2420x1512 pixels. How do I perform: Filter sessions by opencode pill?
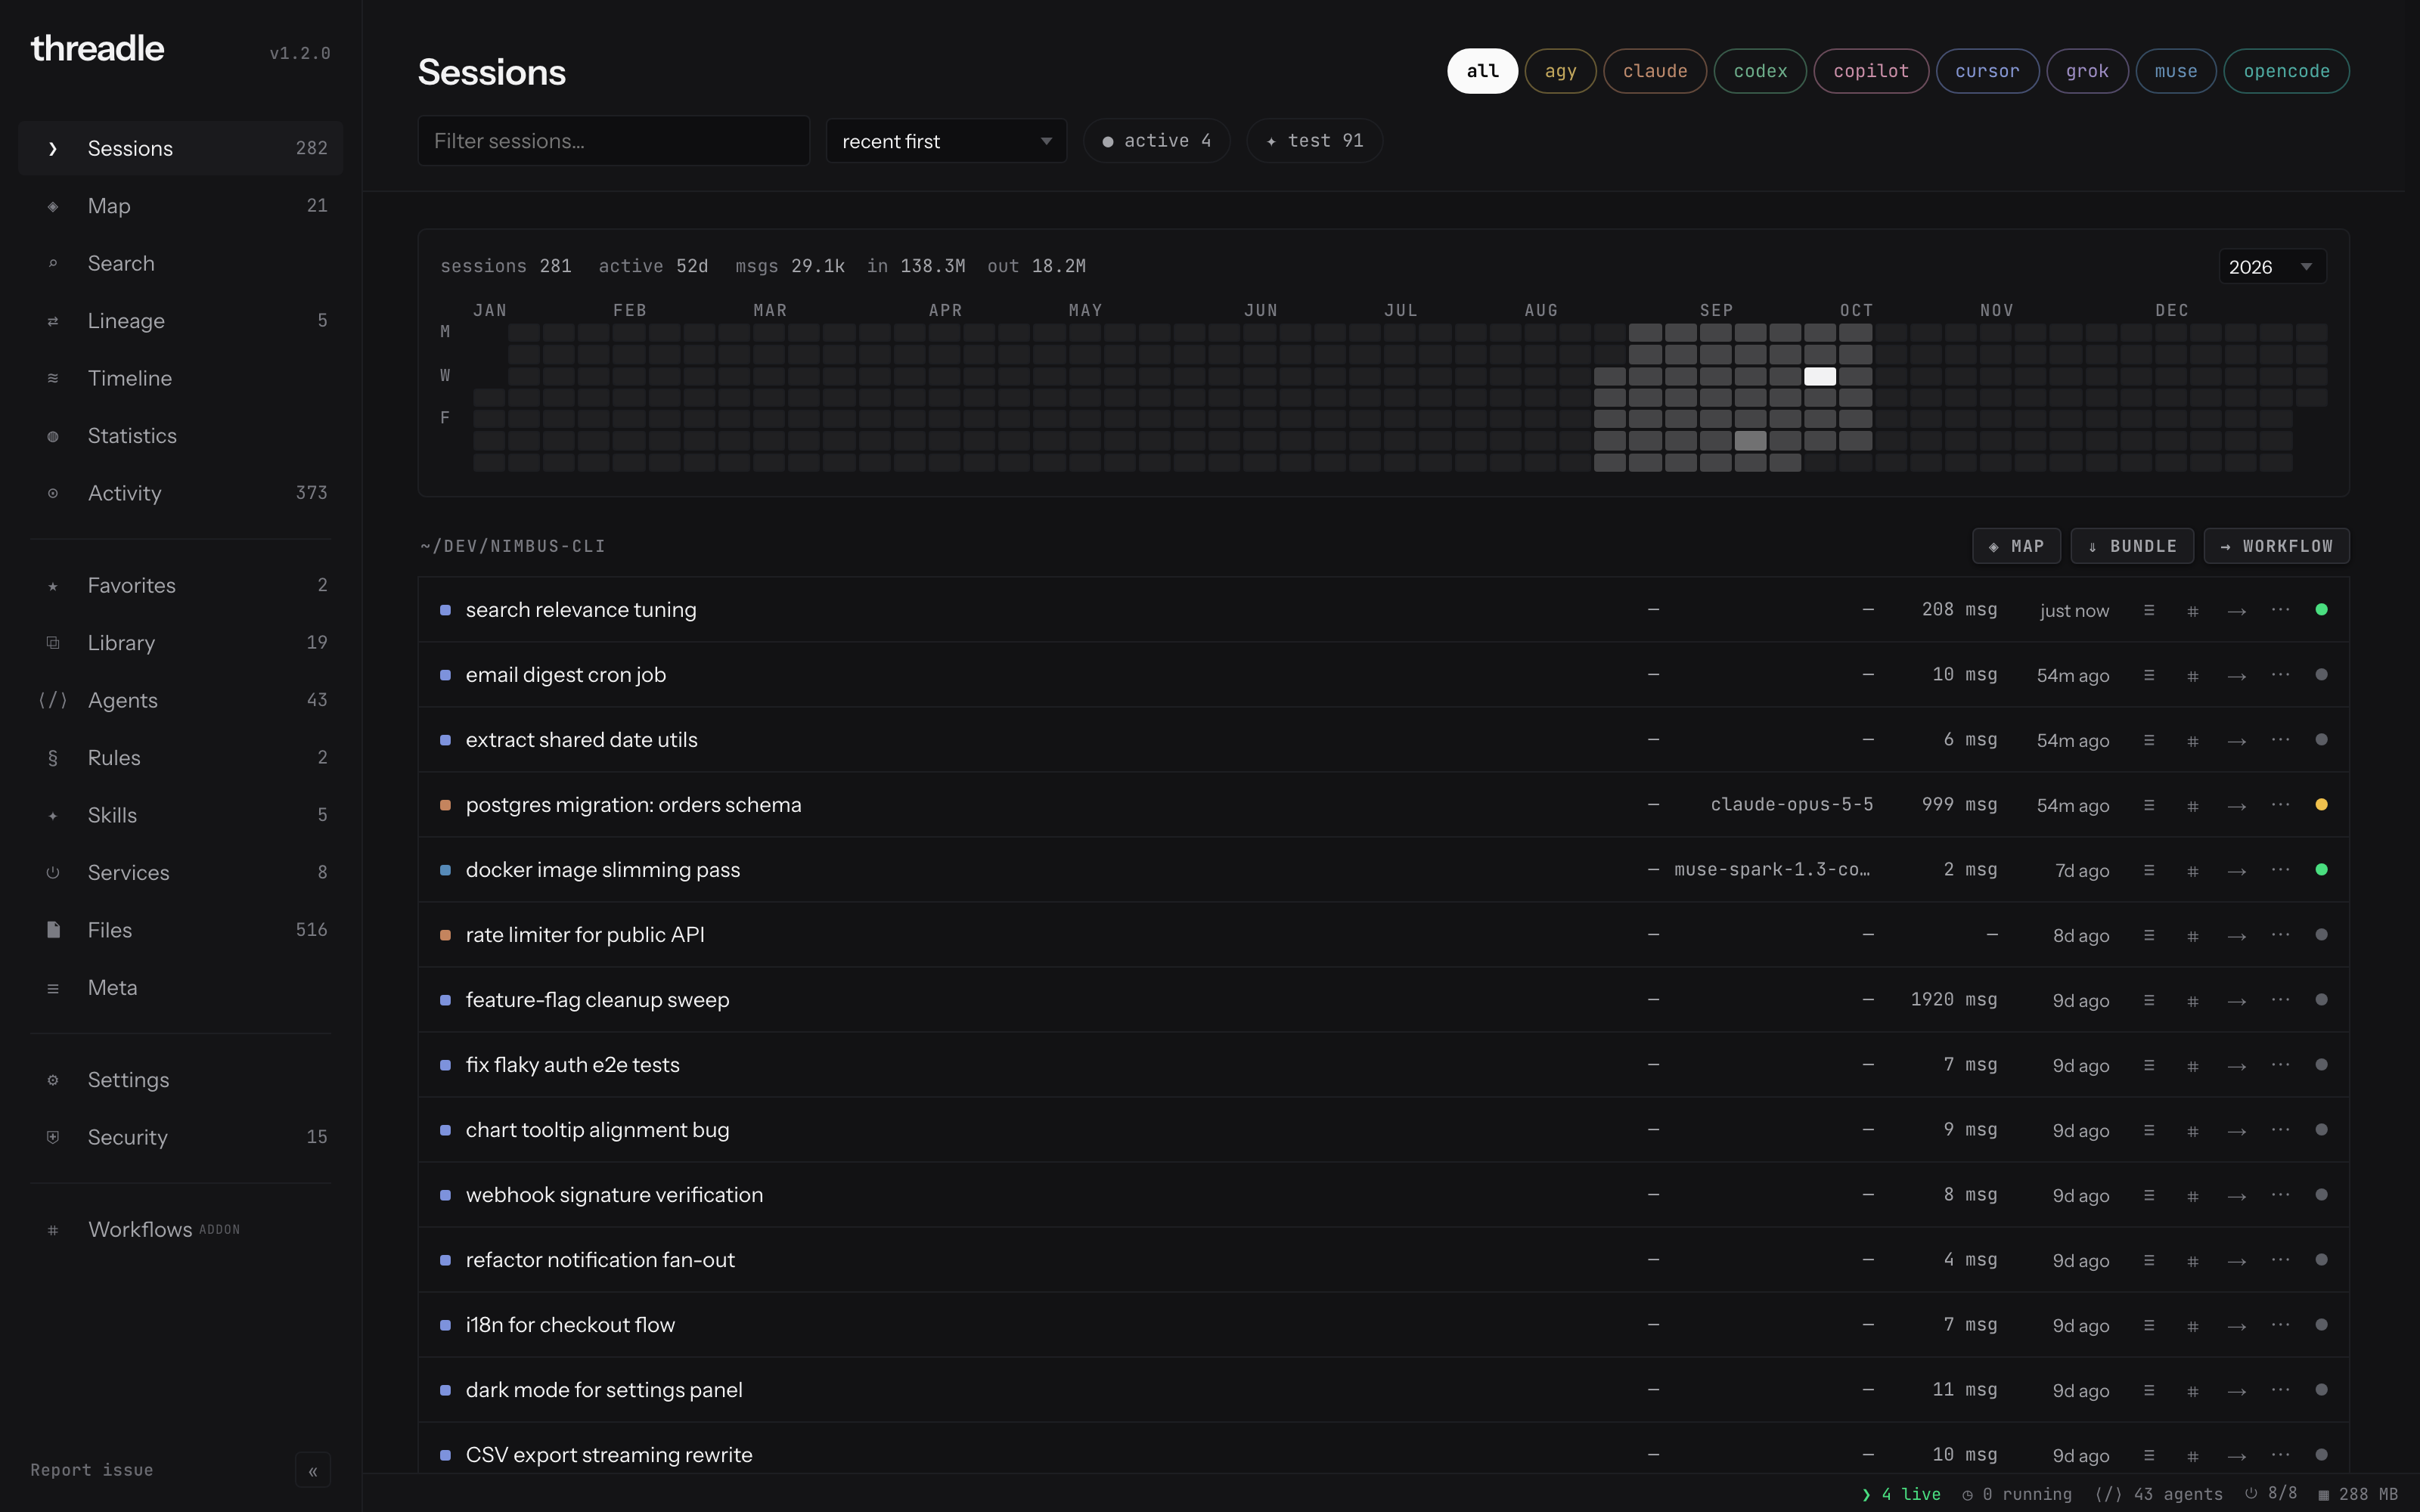[x=2286, y=71]
